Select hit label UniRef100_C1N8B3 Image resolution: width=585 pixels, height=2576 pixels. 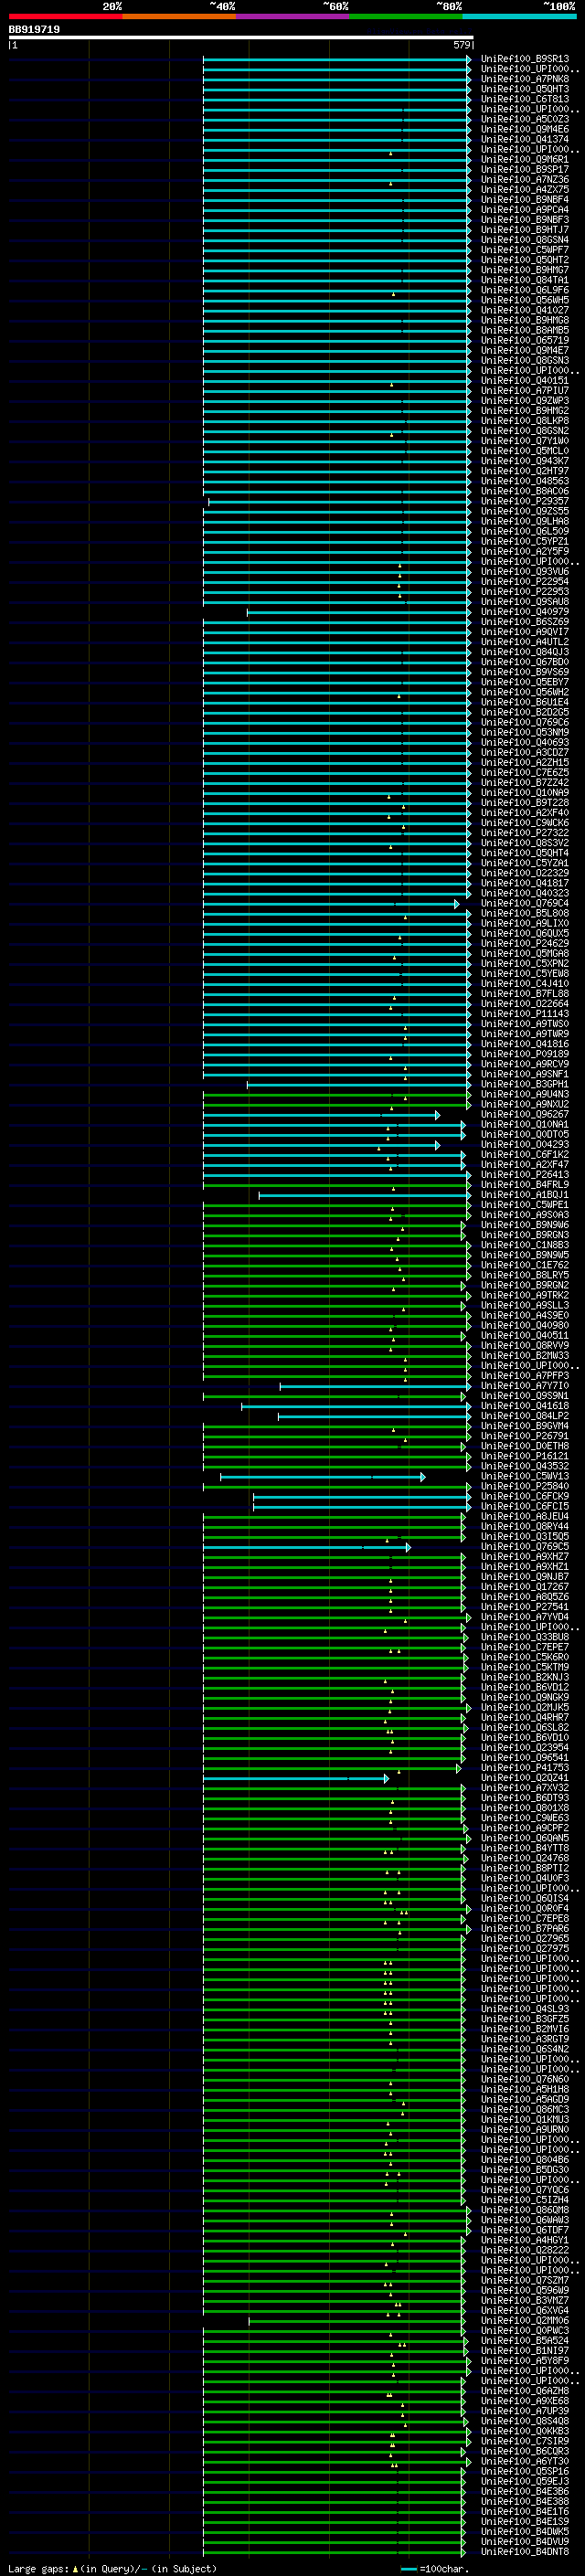(x=525, y=1244)
